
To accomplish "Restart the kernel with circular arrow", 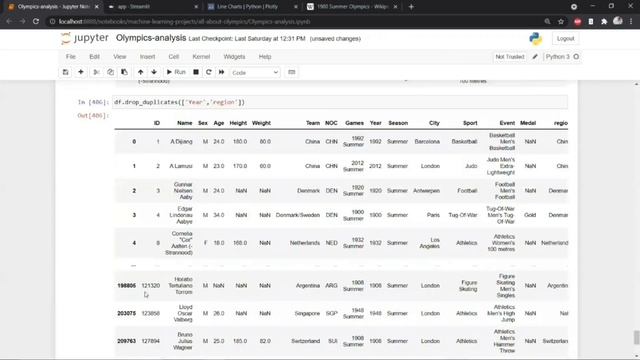I will (x=209, y=72).
